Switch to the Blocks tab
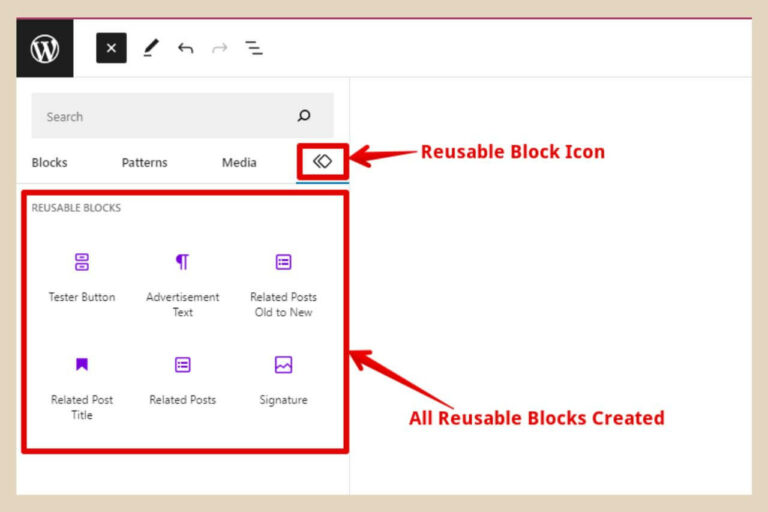Image resolution: width=768 pixels, height=512 pixels. click(49, 162)
